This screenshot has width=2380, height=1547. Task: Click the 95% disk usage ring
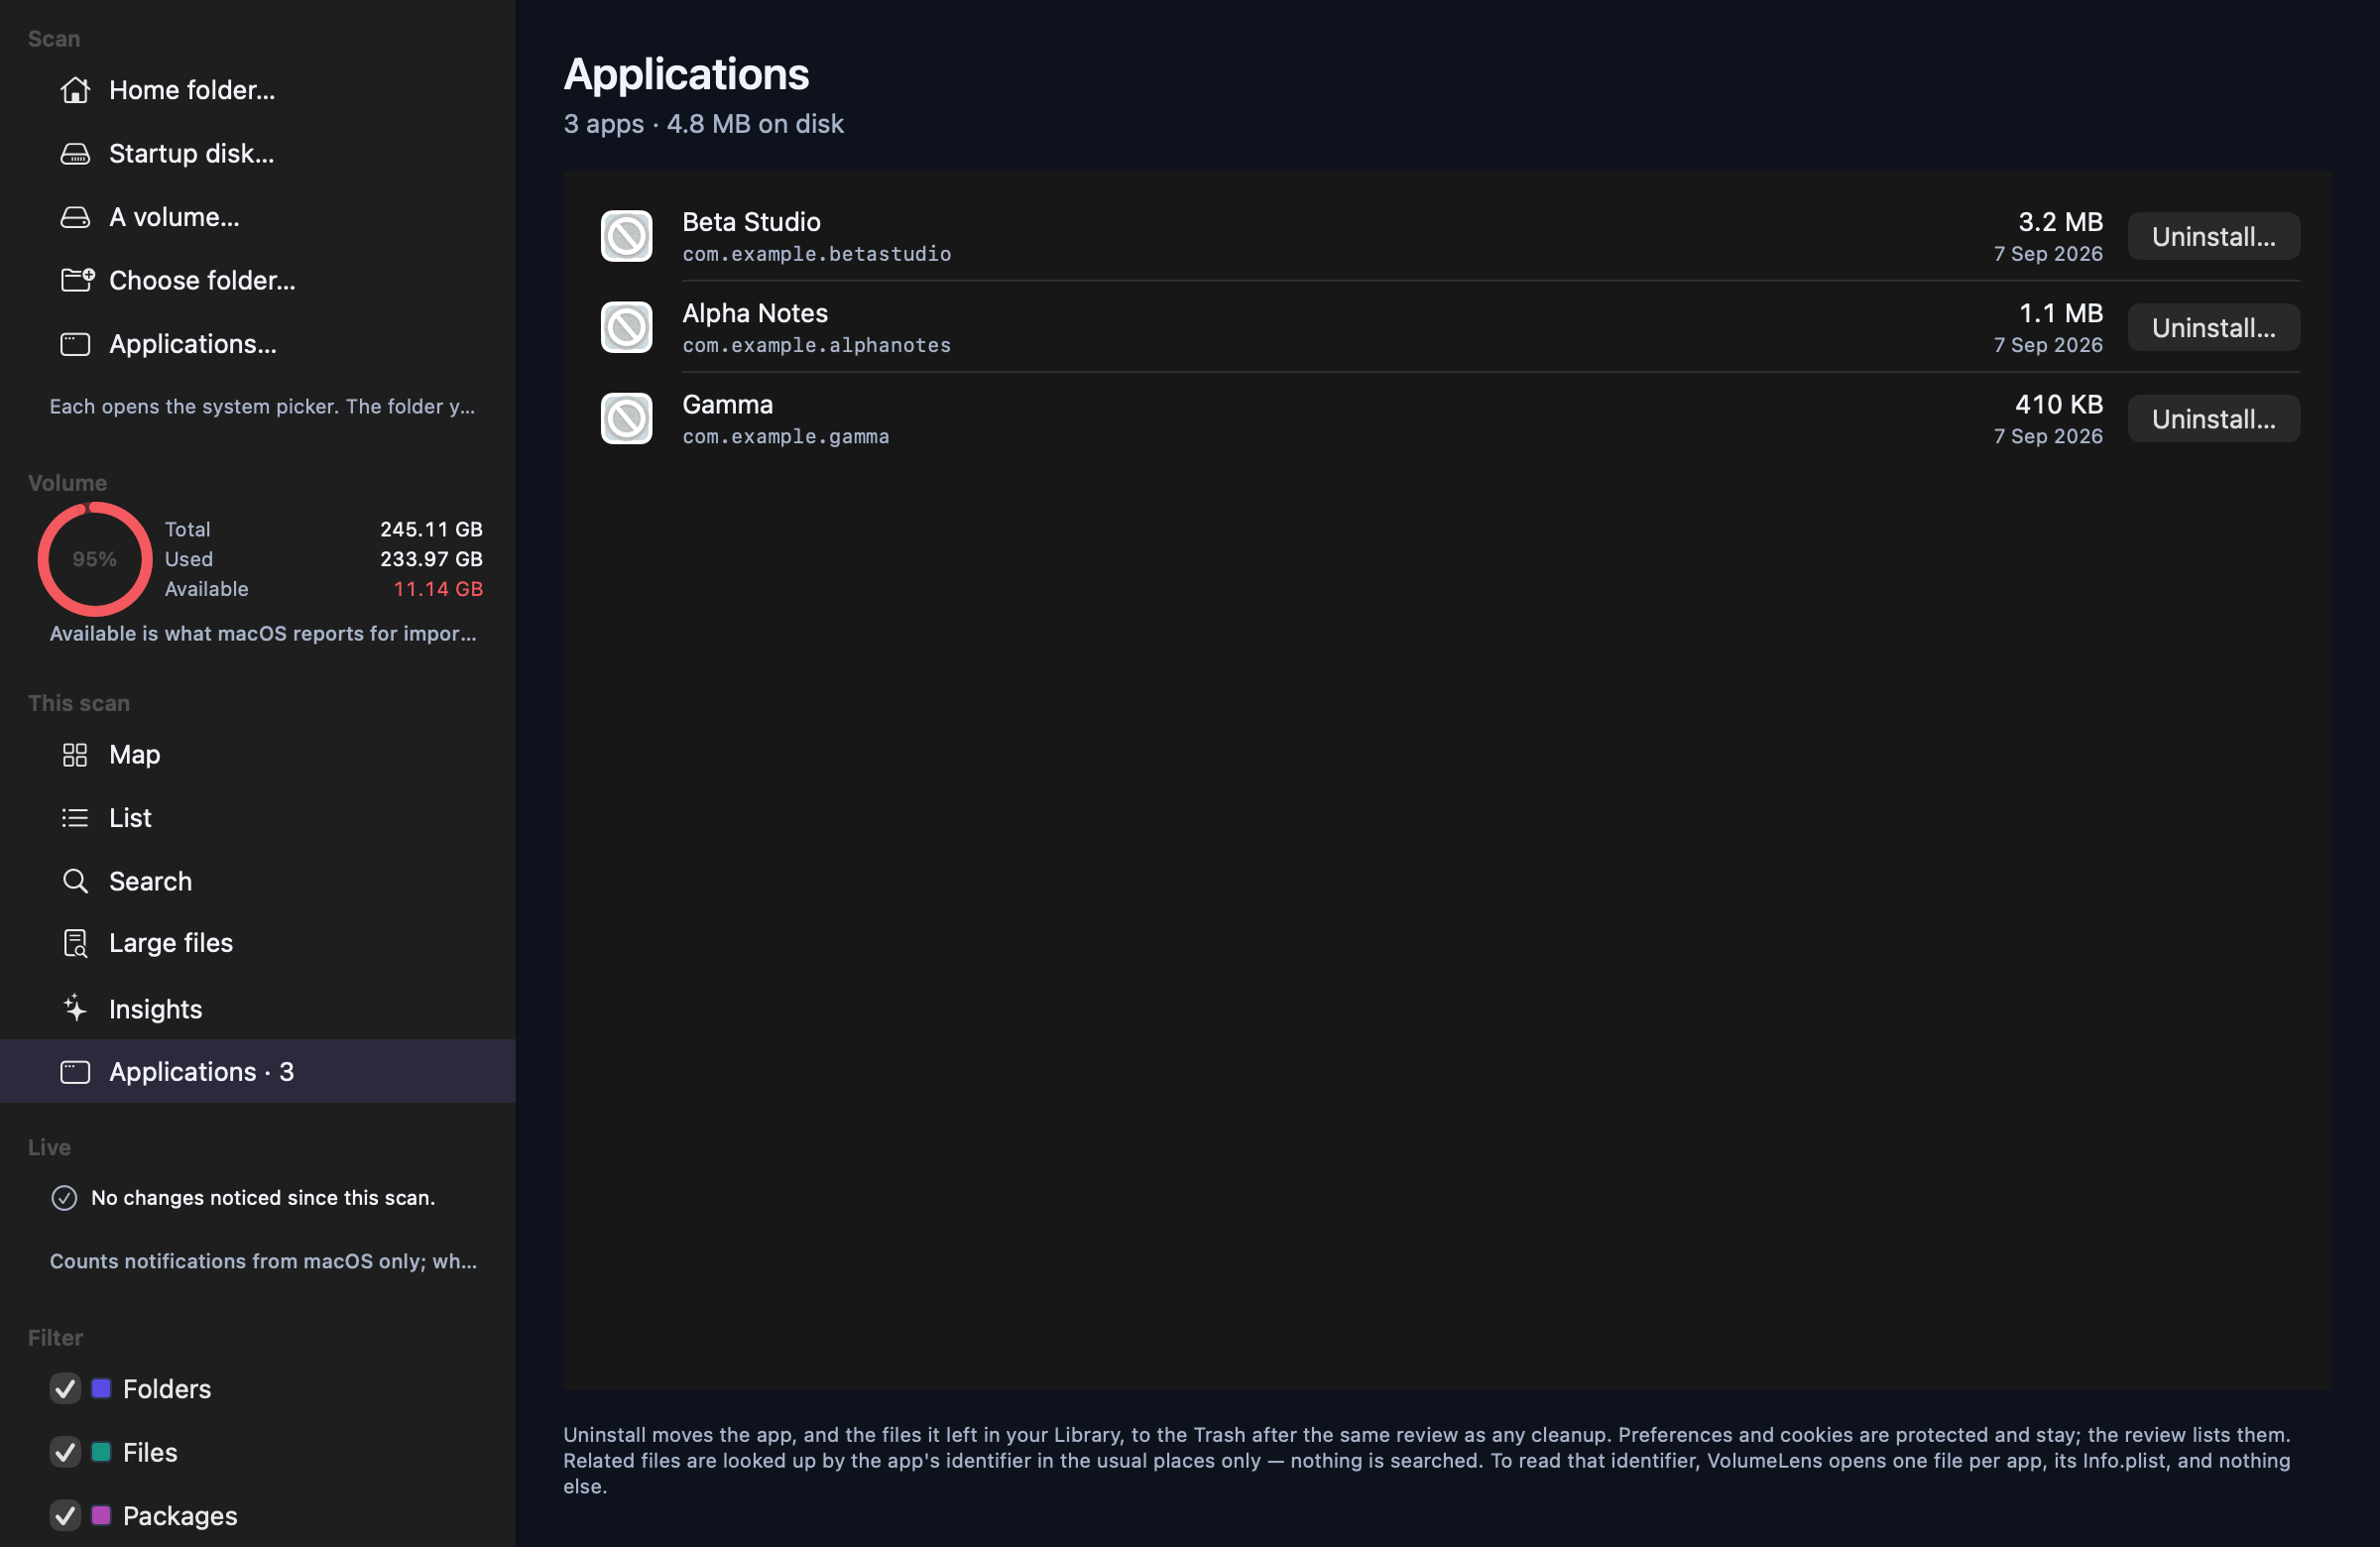click(95, 559)
